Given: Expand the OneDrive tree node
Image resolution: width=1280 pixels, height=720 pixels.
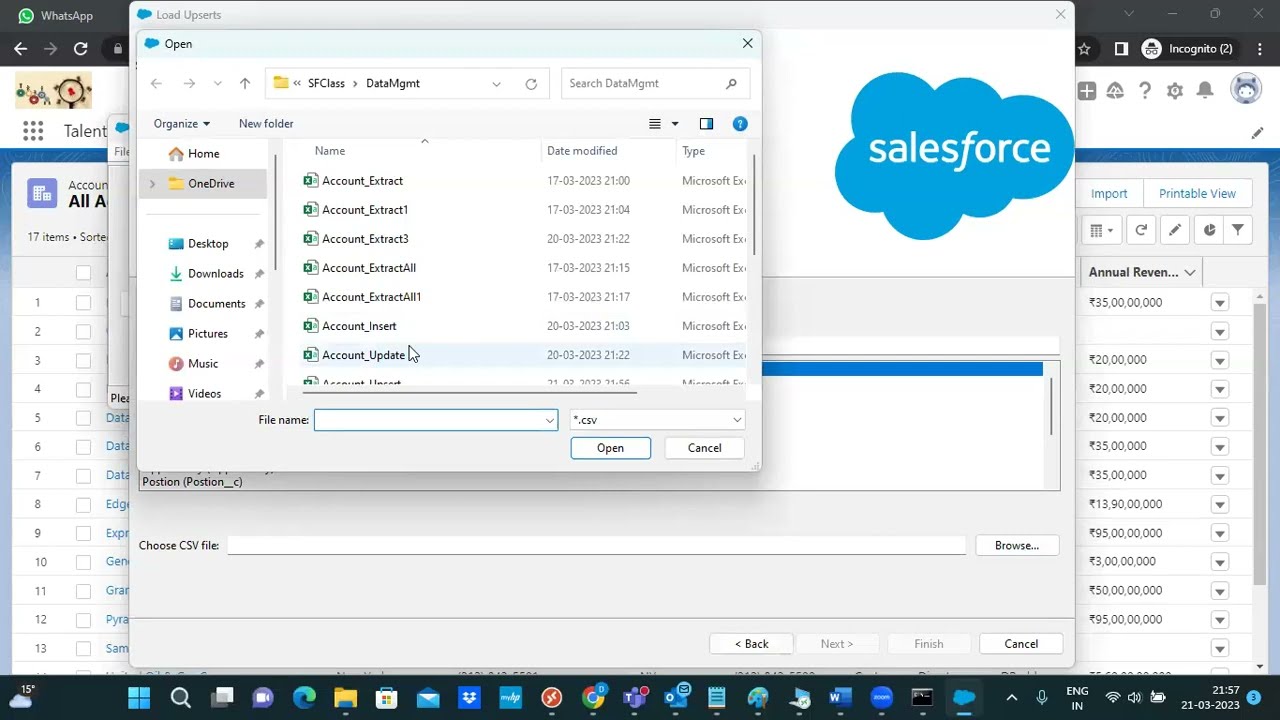Looking at the screenshot, I should pos(153,184).
